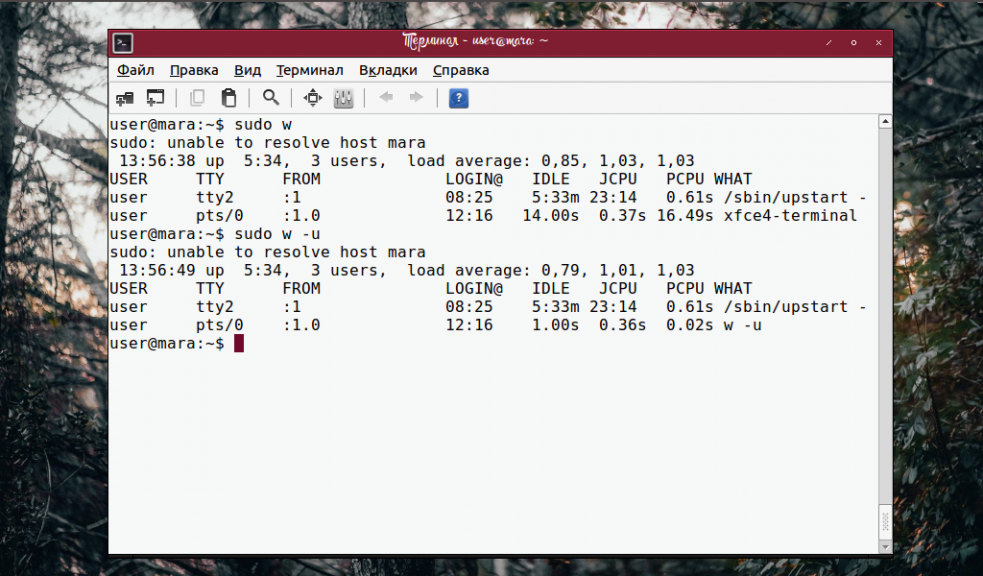Open search with the magnifier icon
This screenshot has width=983, height=576.
pyautogui.click(x=270, y=98)
